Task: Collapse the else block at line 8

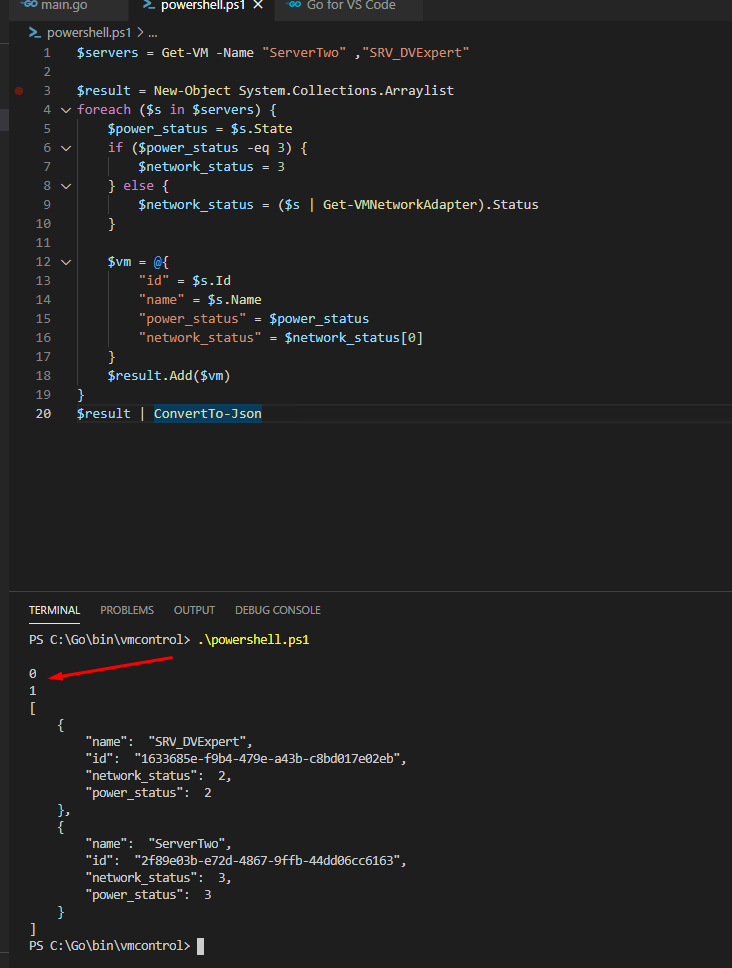Action: 66,186
